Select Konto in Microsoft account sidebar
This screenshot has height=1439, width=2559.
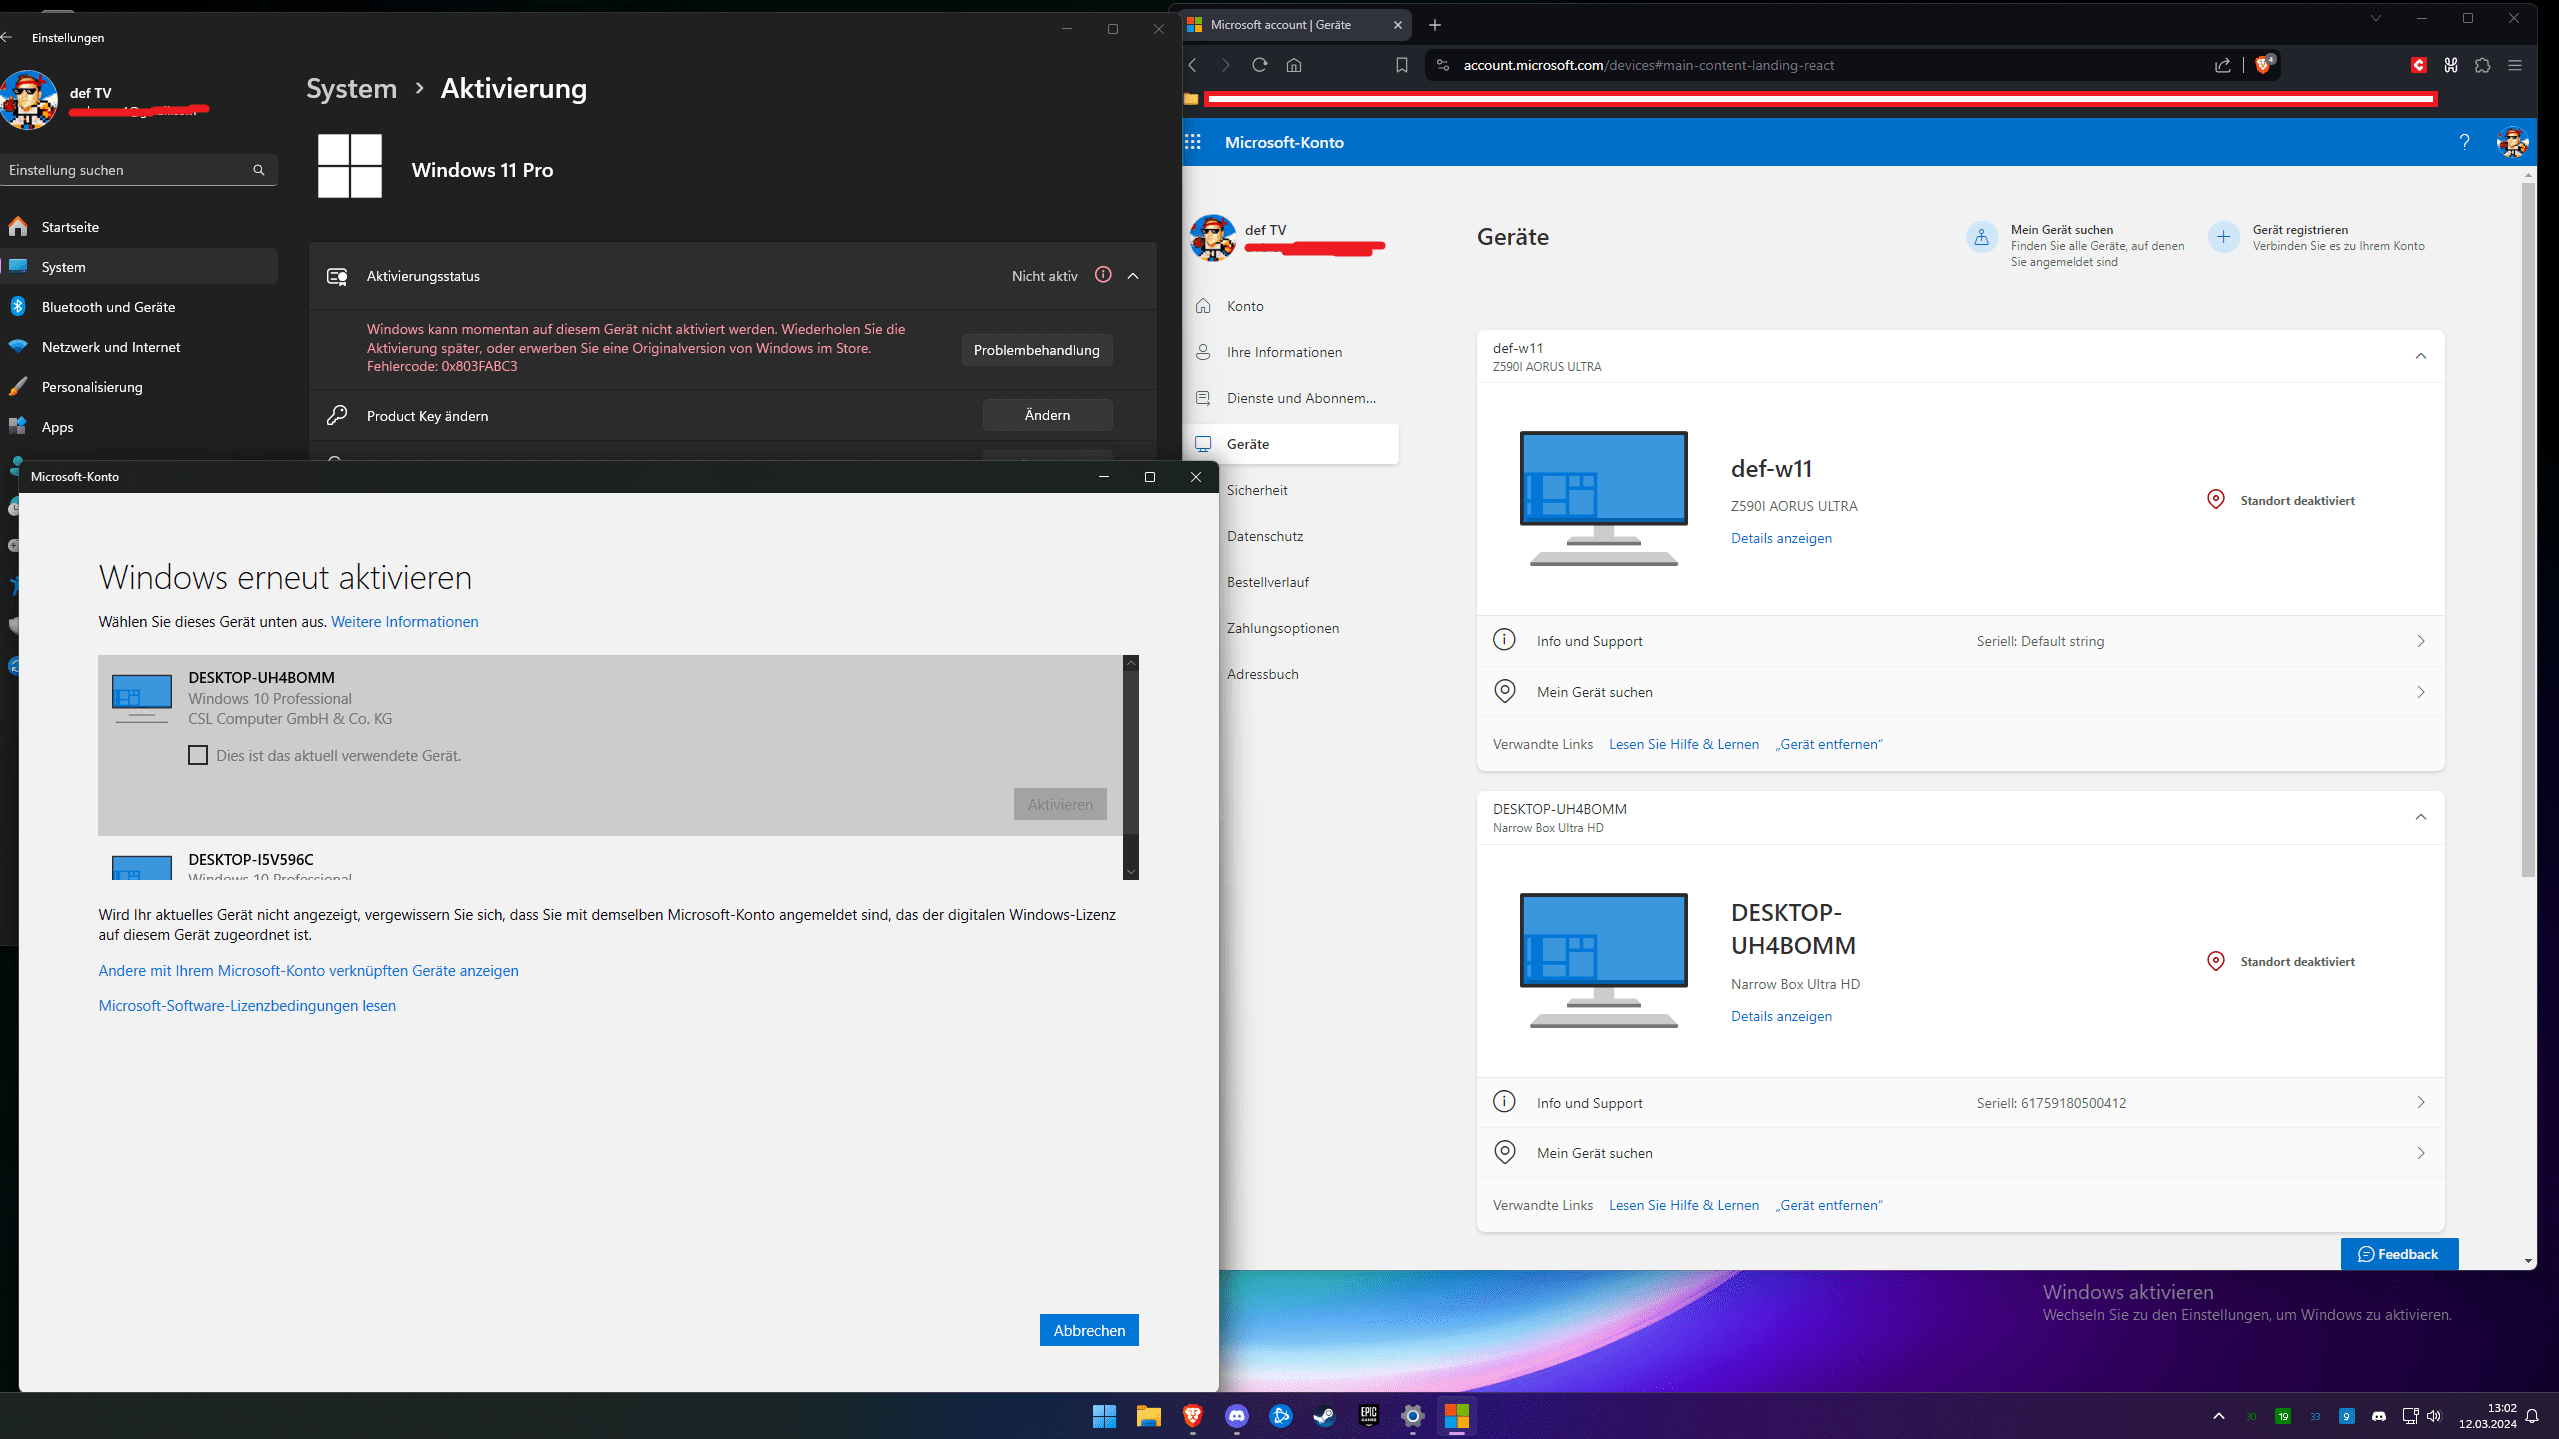(x=1291, y=306)
